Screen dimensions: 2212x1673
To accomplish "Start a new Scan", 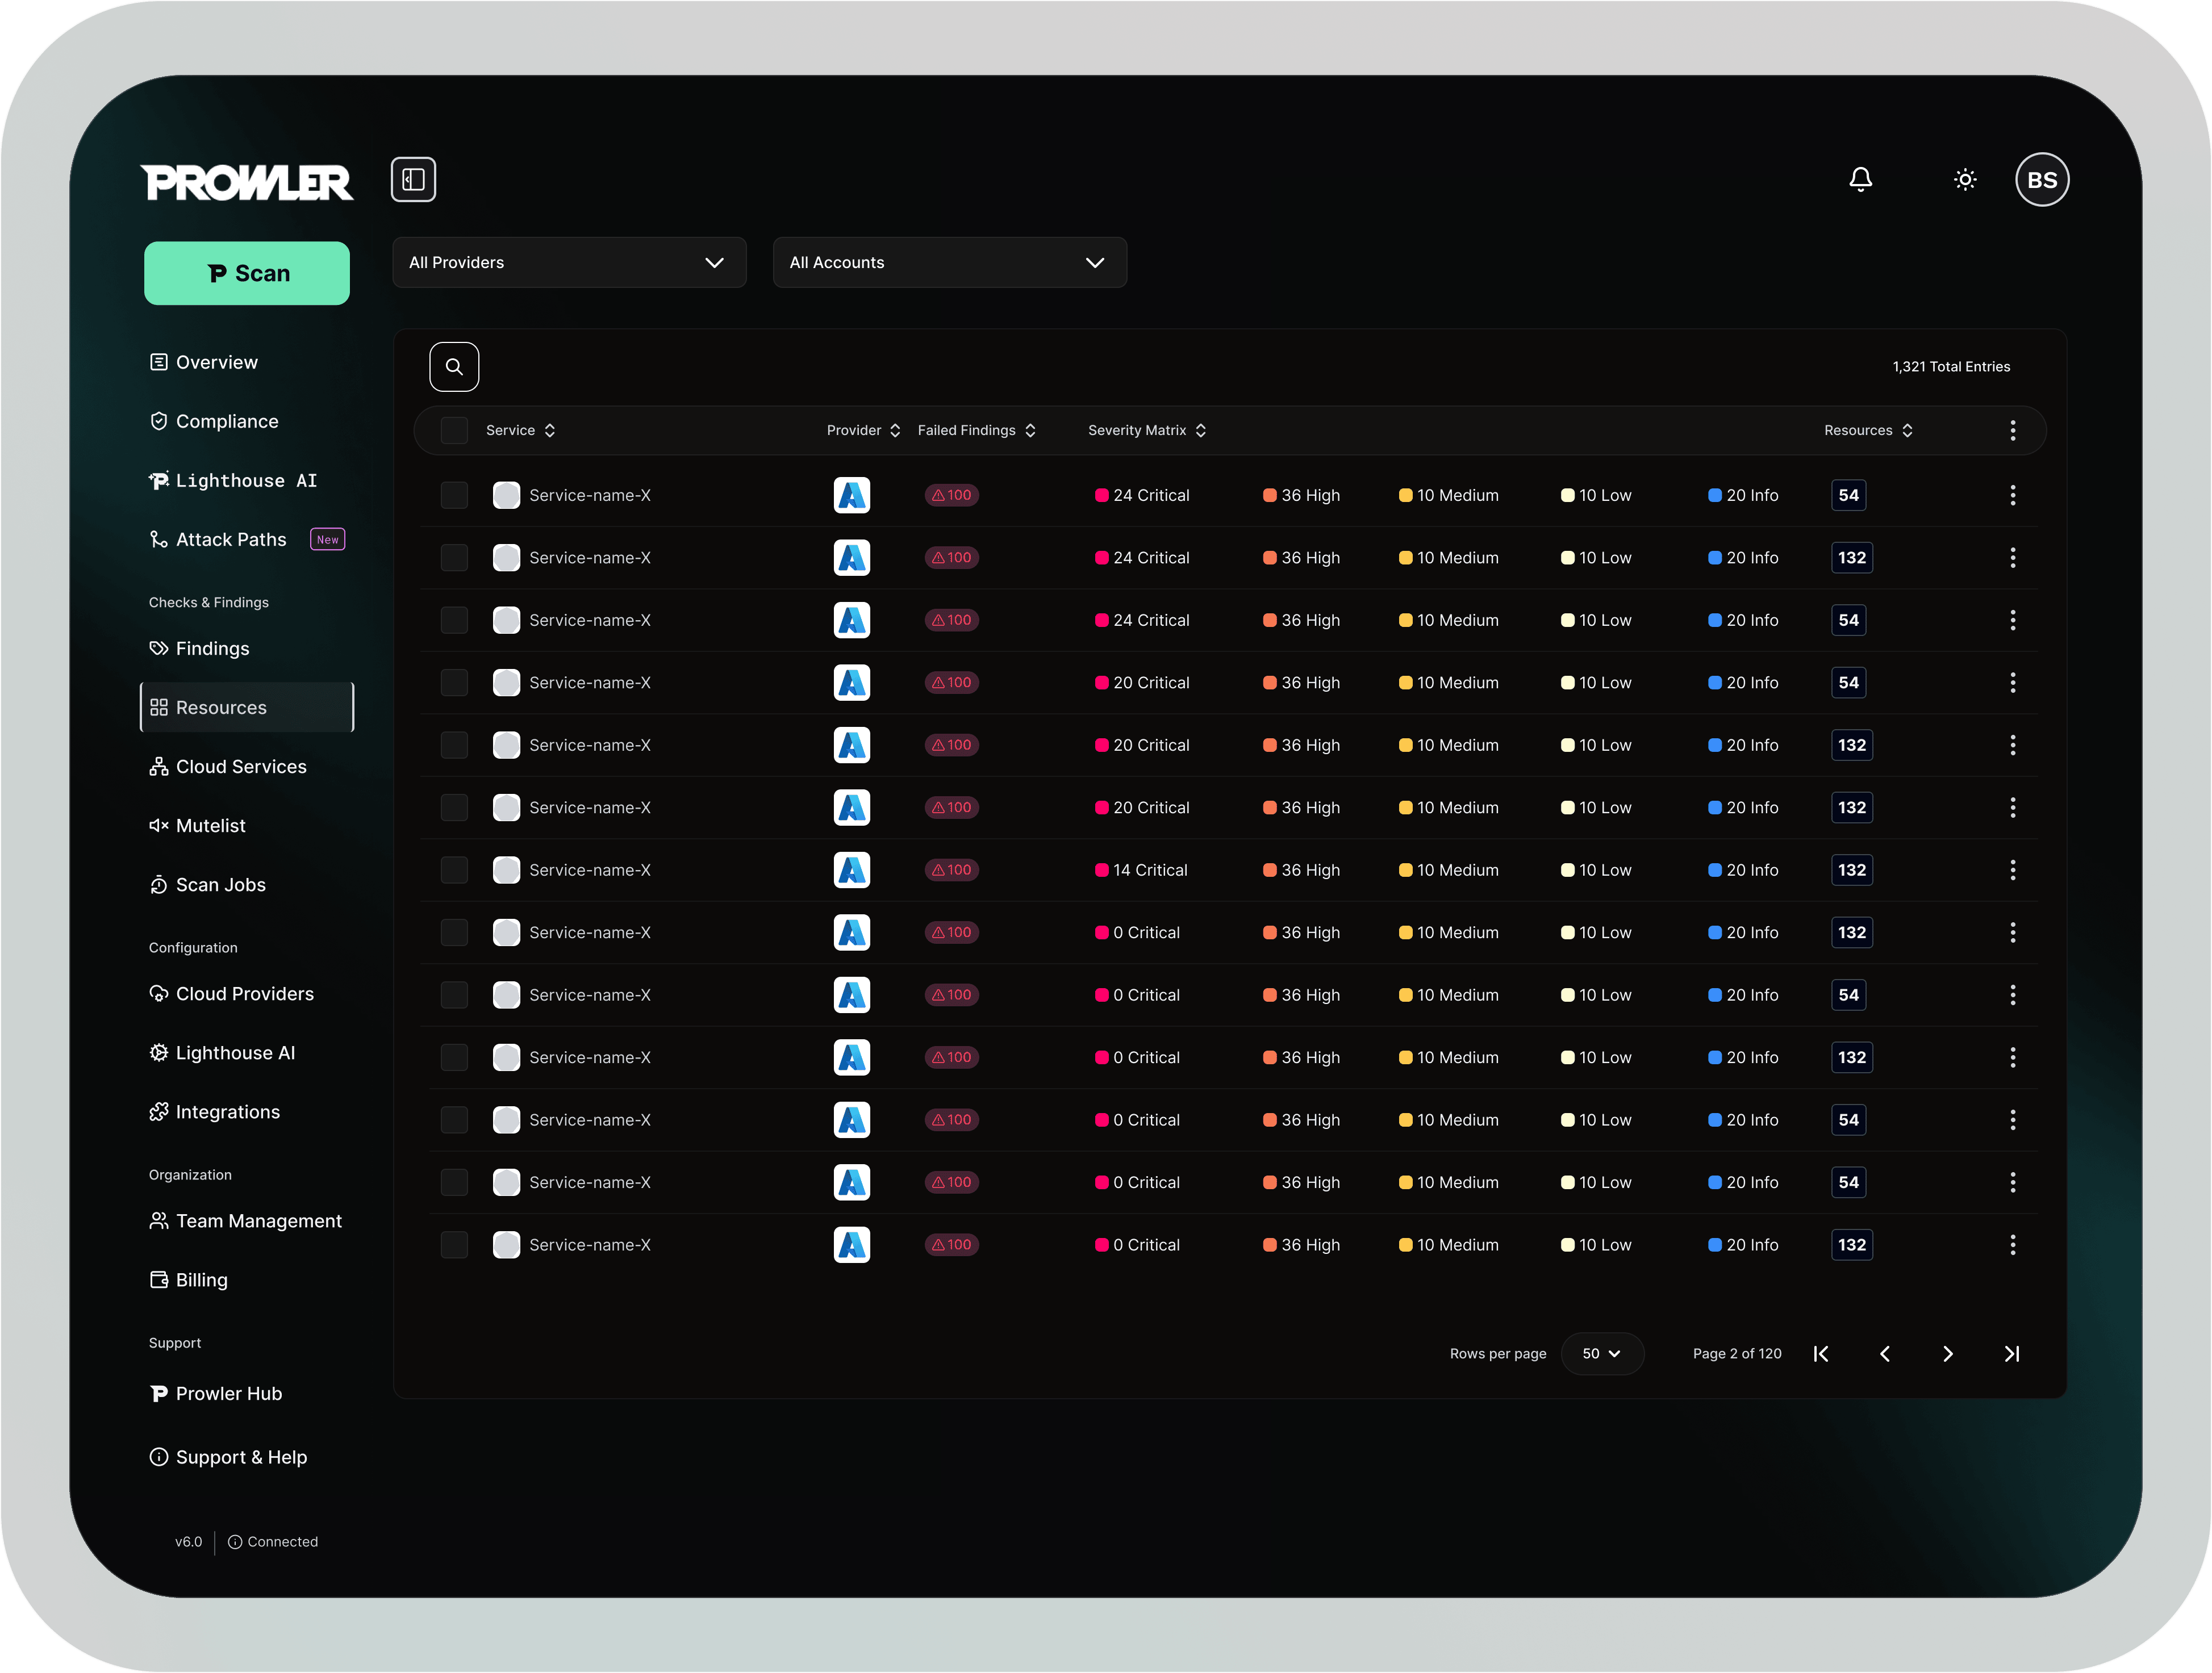I will tap(247, 273).
